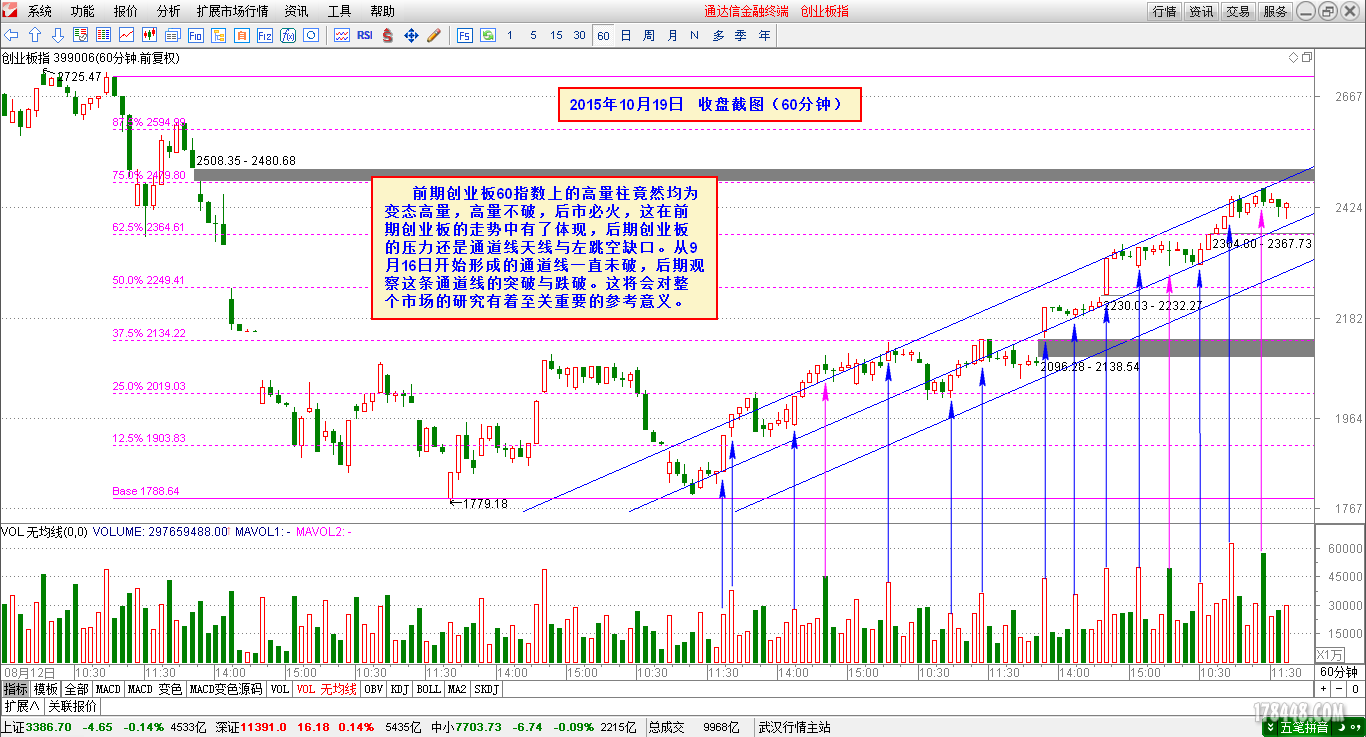Click the 服务 button

[x=1275, y=11]
